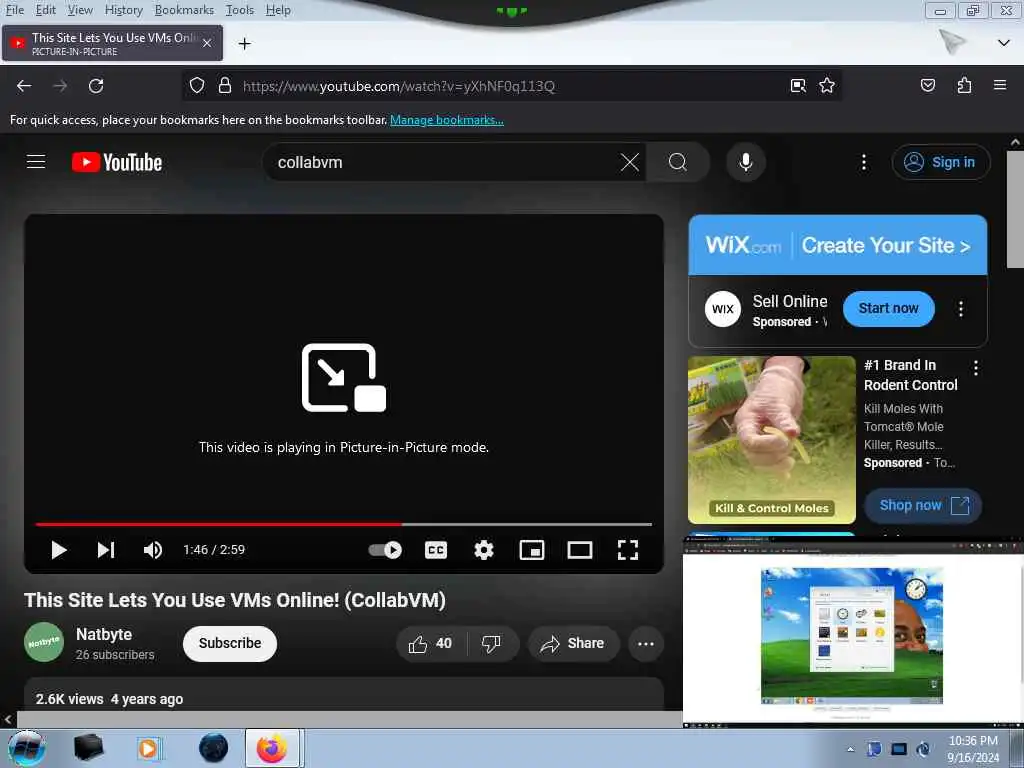This screenshot has width=1024, height=768.
Task: Open Firefox taskbar button
Action: [272, 748]
